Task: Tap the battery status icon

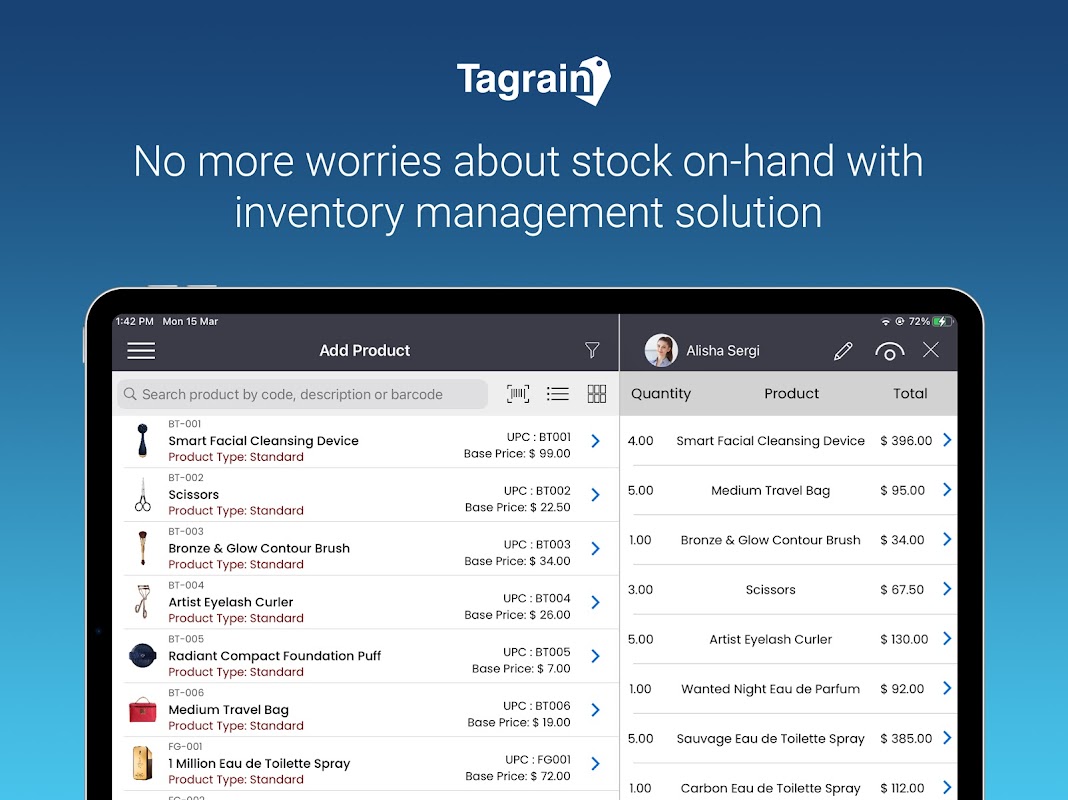Action: coord(943,321)
